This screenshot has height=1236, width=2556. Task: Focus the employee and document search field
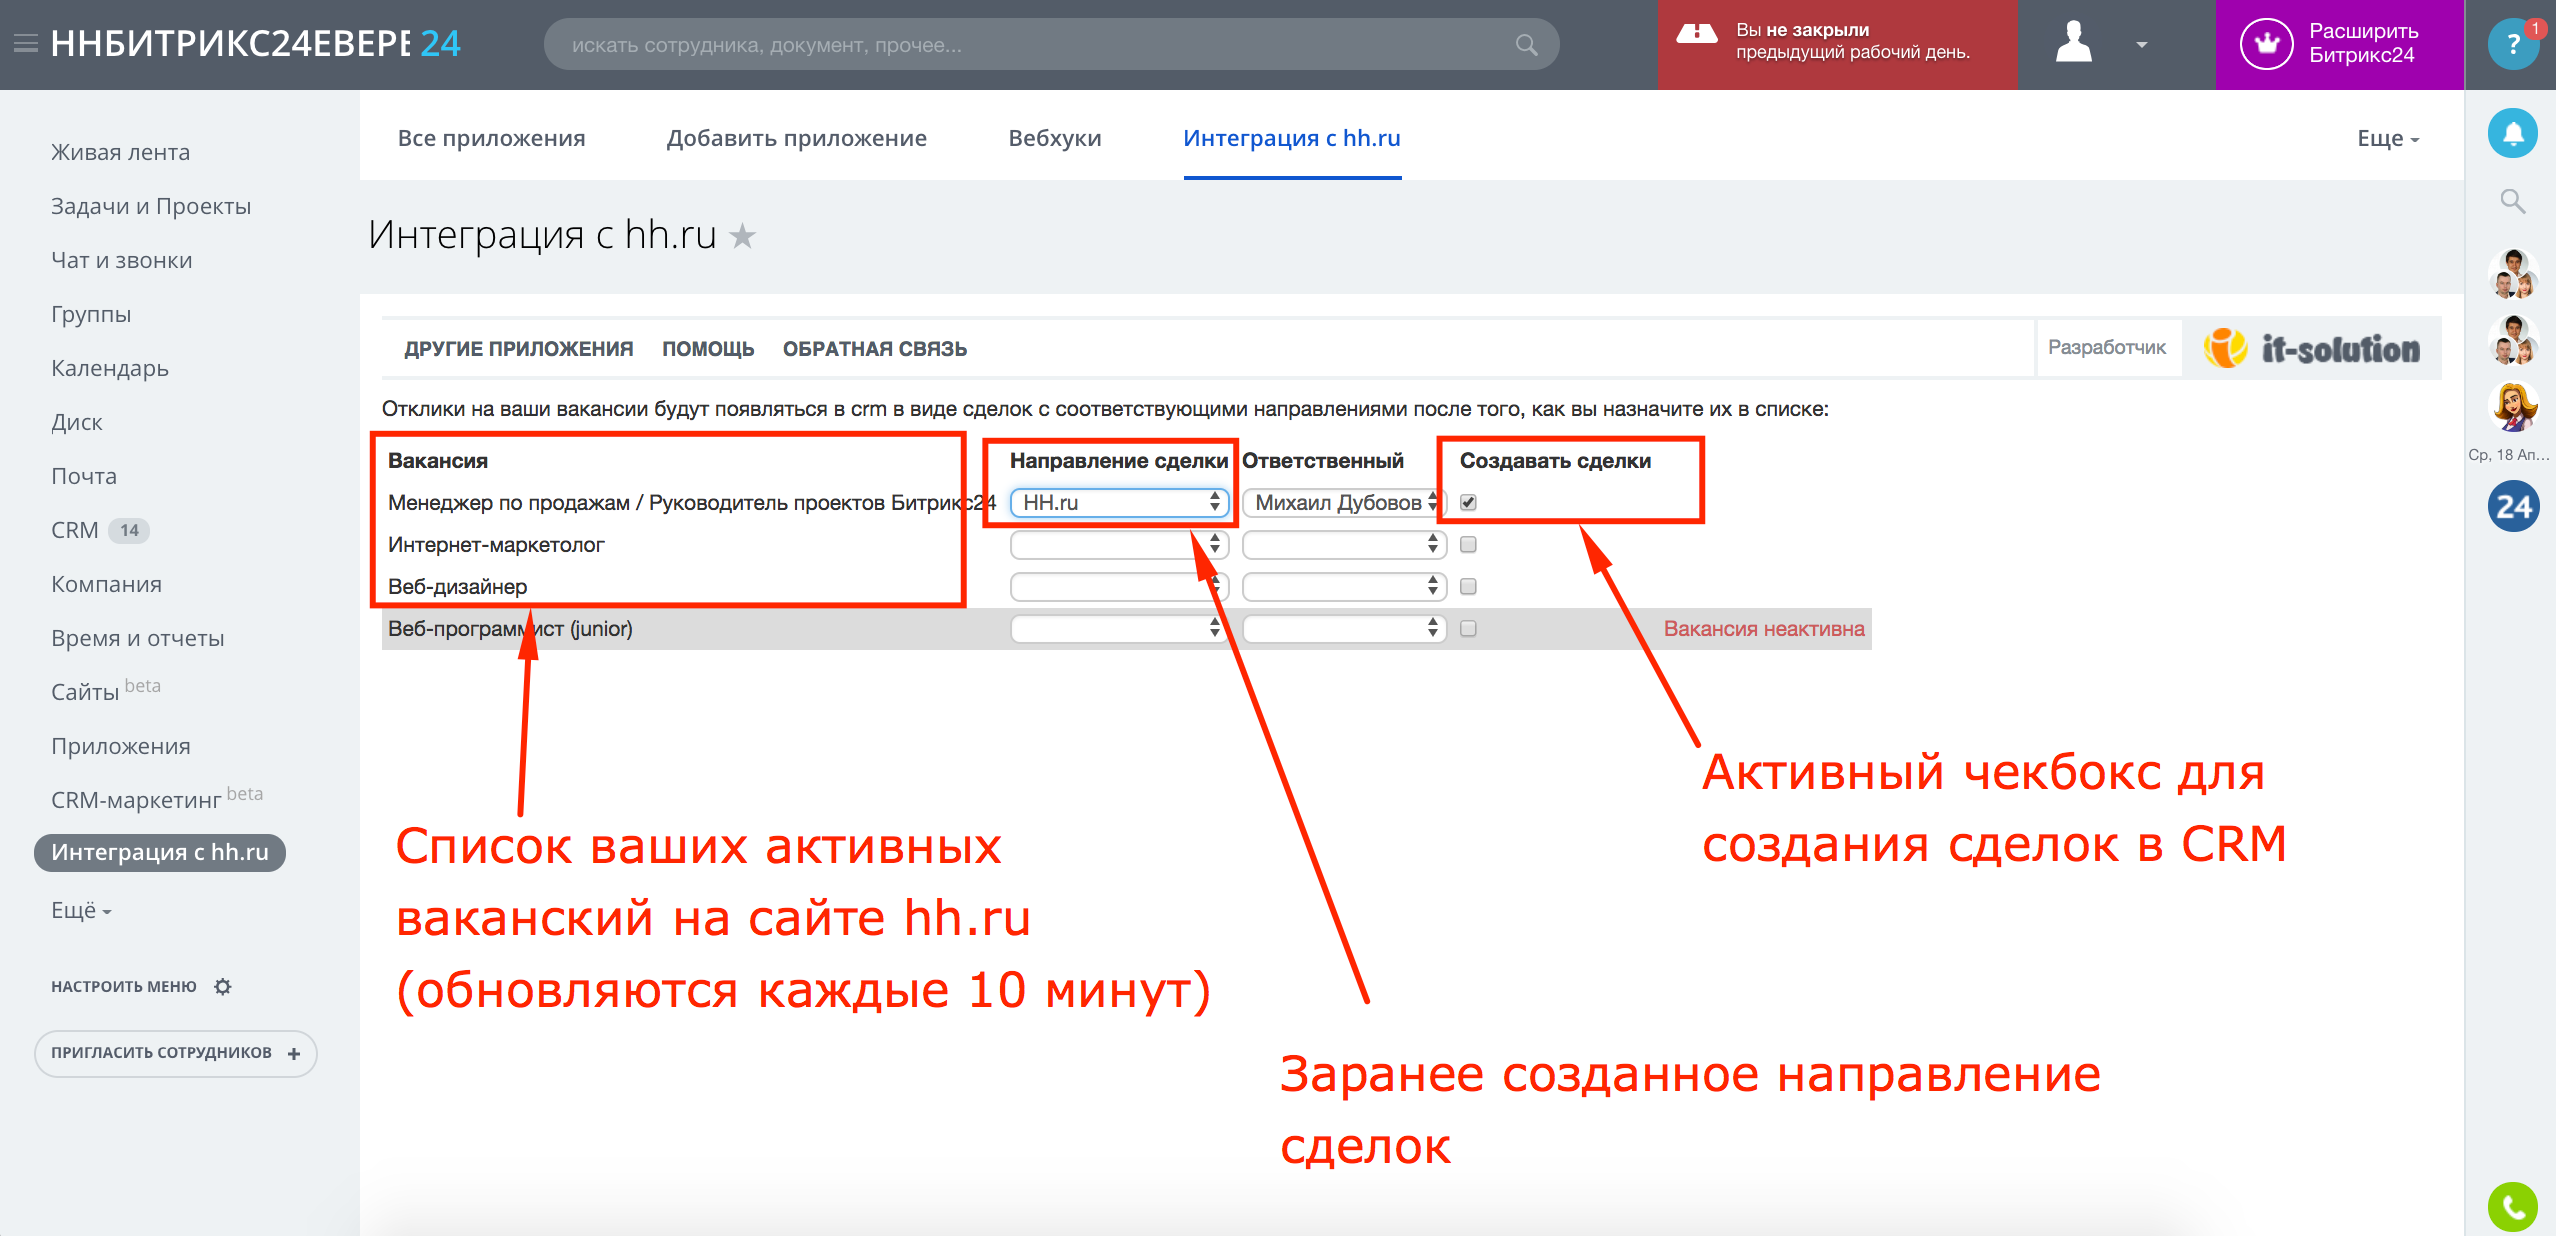point(1050,45)
